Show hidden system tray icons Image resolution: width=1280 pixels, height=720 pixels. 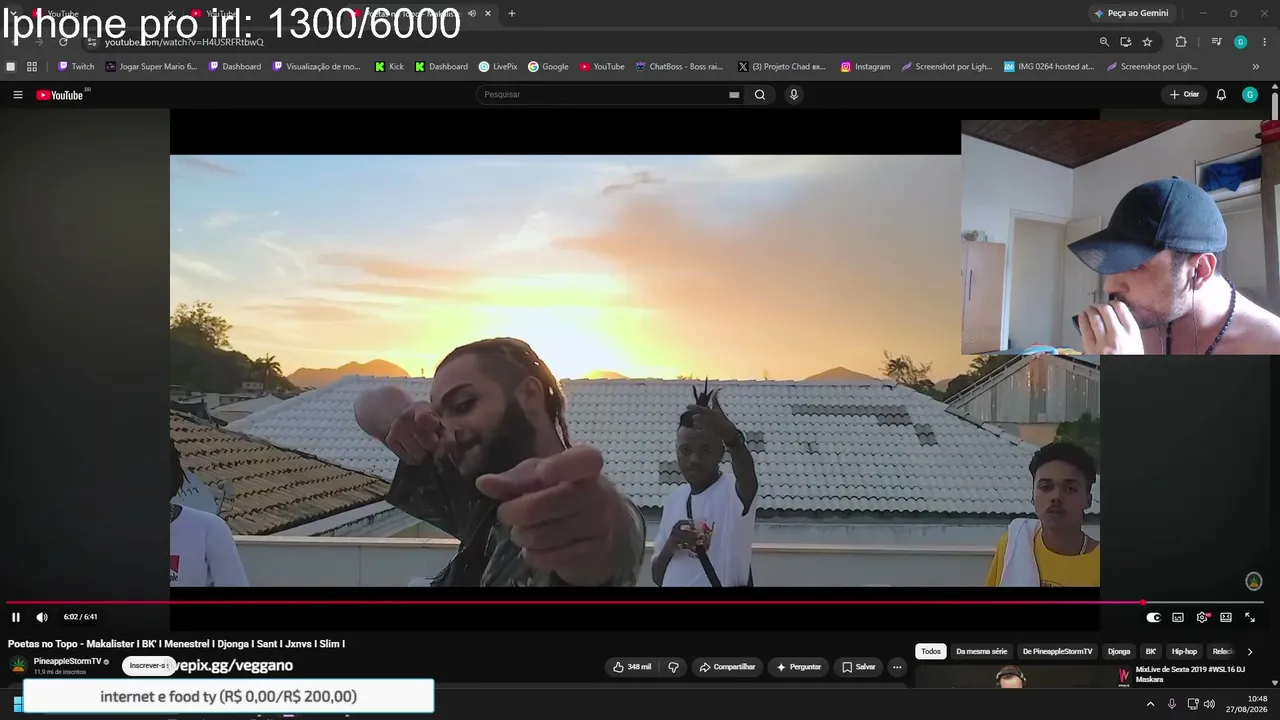point(1150,704)
